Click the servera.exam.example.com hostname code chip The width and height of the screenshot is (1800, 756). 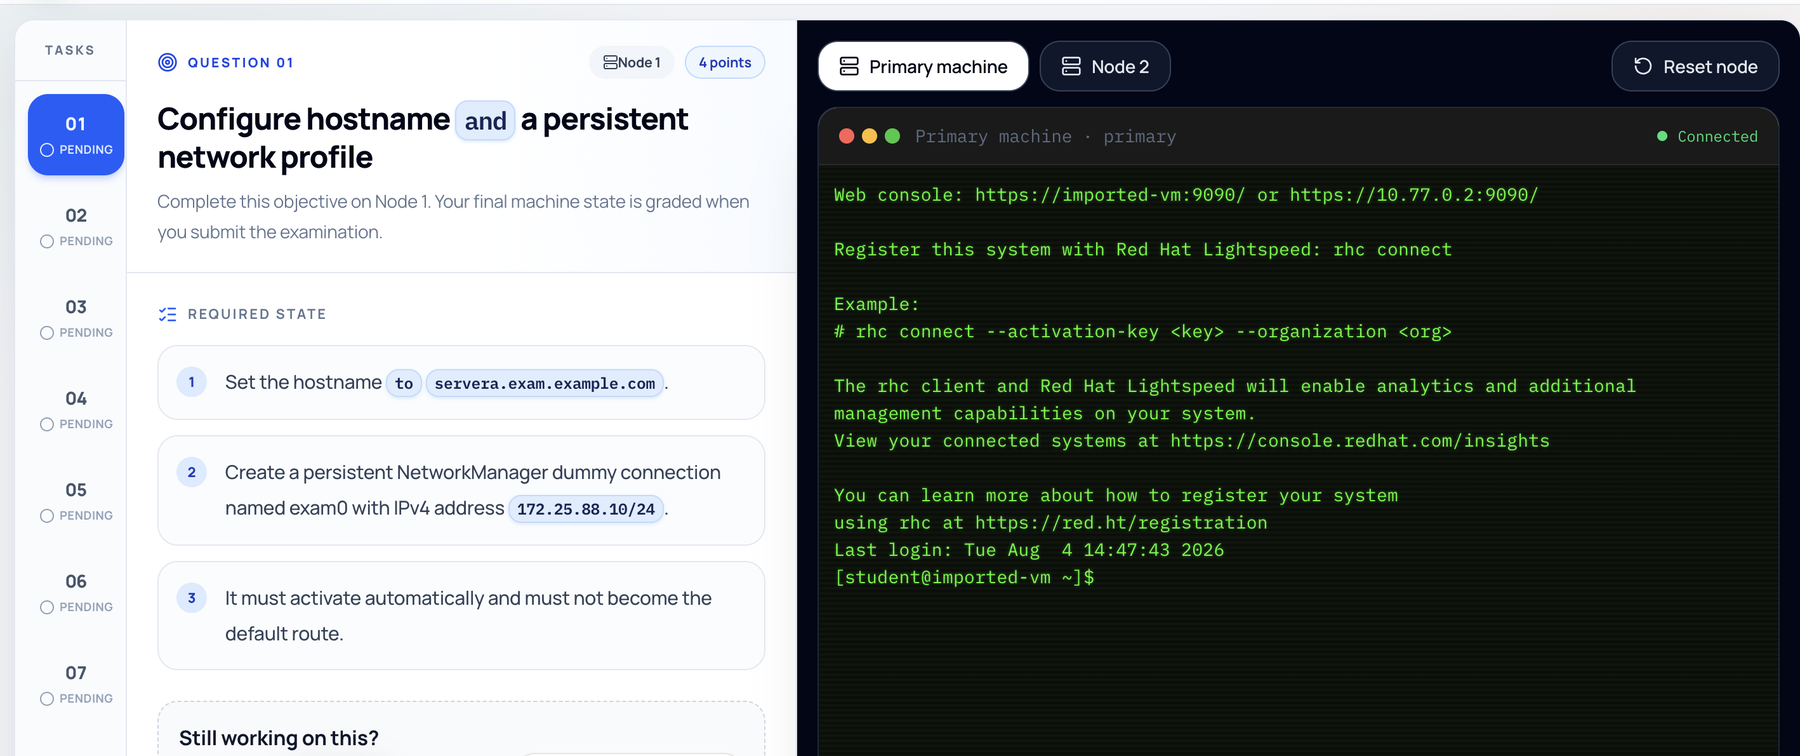(x=545, y=383)
